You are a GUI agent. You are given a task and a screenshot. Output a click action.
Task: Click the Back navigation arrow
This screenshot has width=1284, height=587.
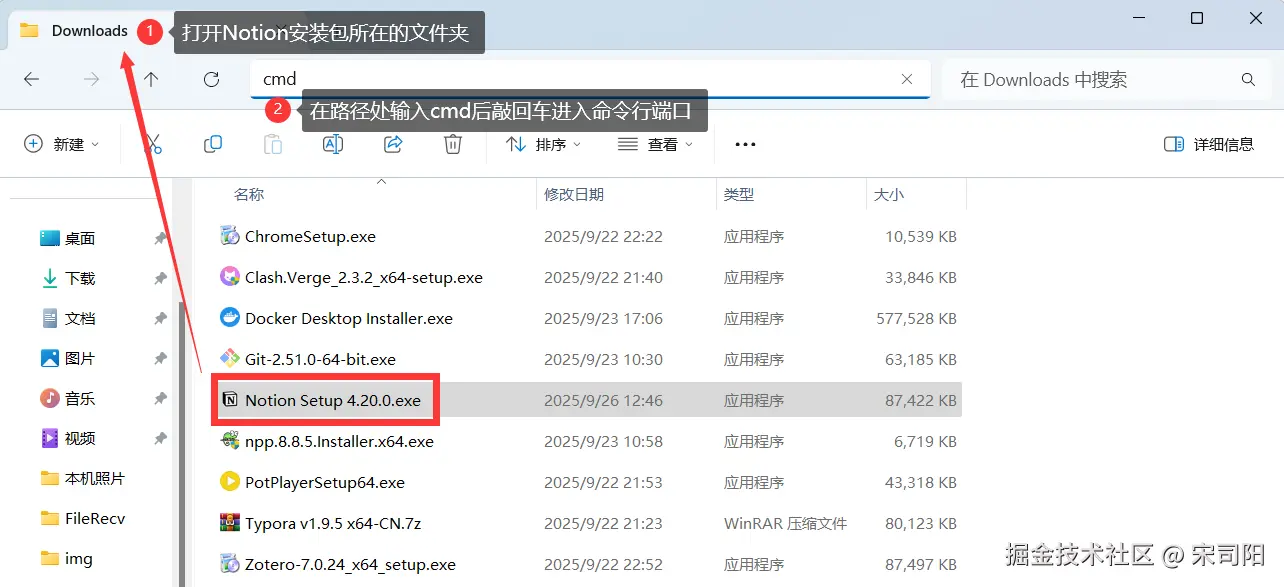tap(31, 79)
